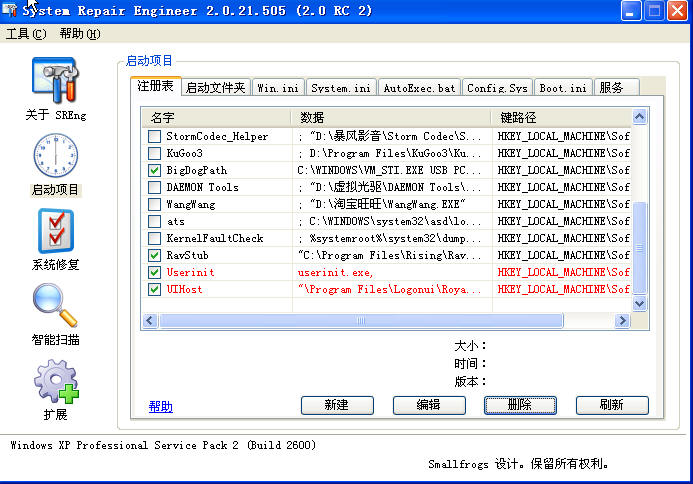Viewport: 693px width, 484px height.
Task: Click the 删除 button
Action: coord(520,405)
